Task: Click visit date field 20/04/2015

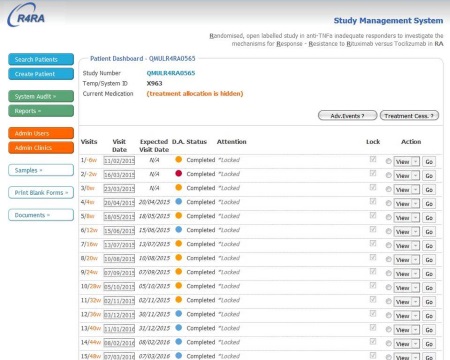Action: [x=119, y=203]
